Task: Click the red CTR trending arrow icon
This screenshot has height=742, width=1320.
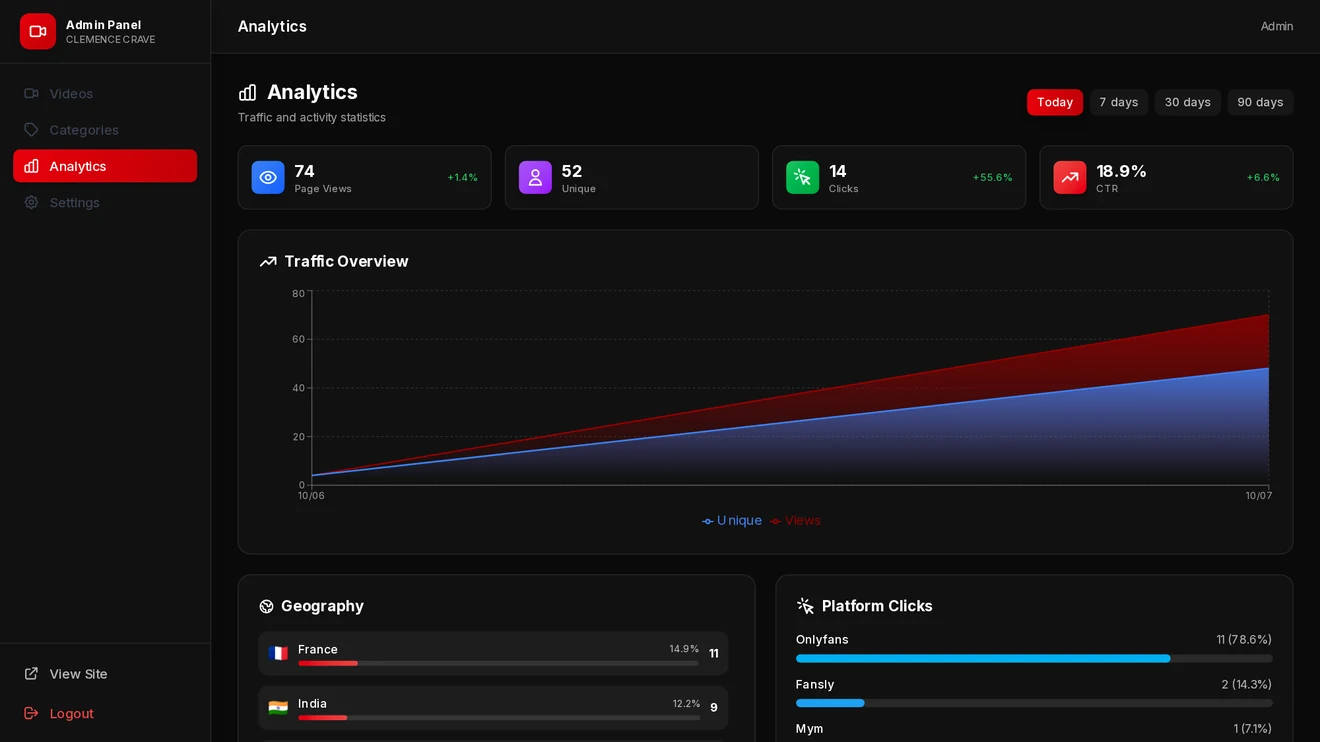Action: (x=1069, y=177)
